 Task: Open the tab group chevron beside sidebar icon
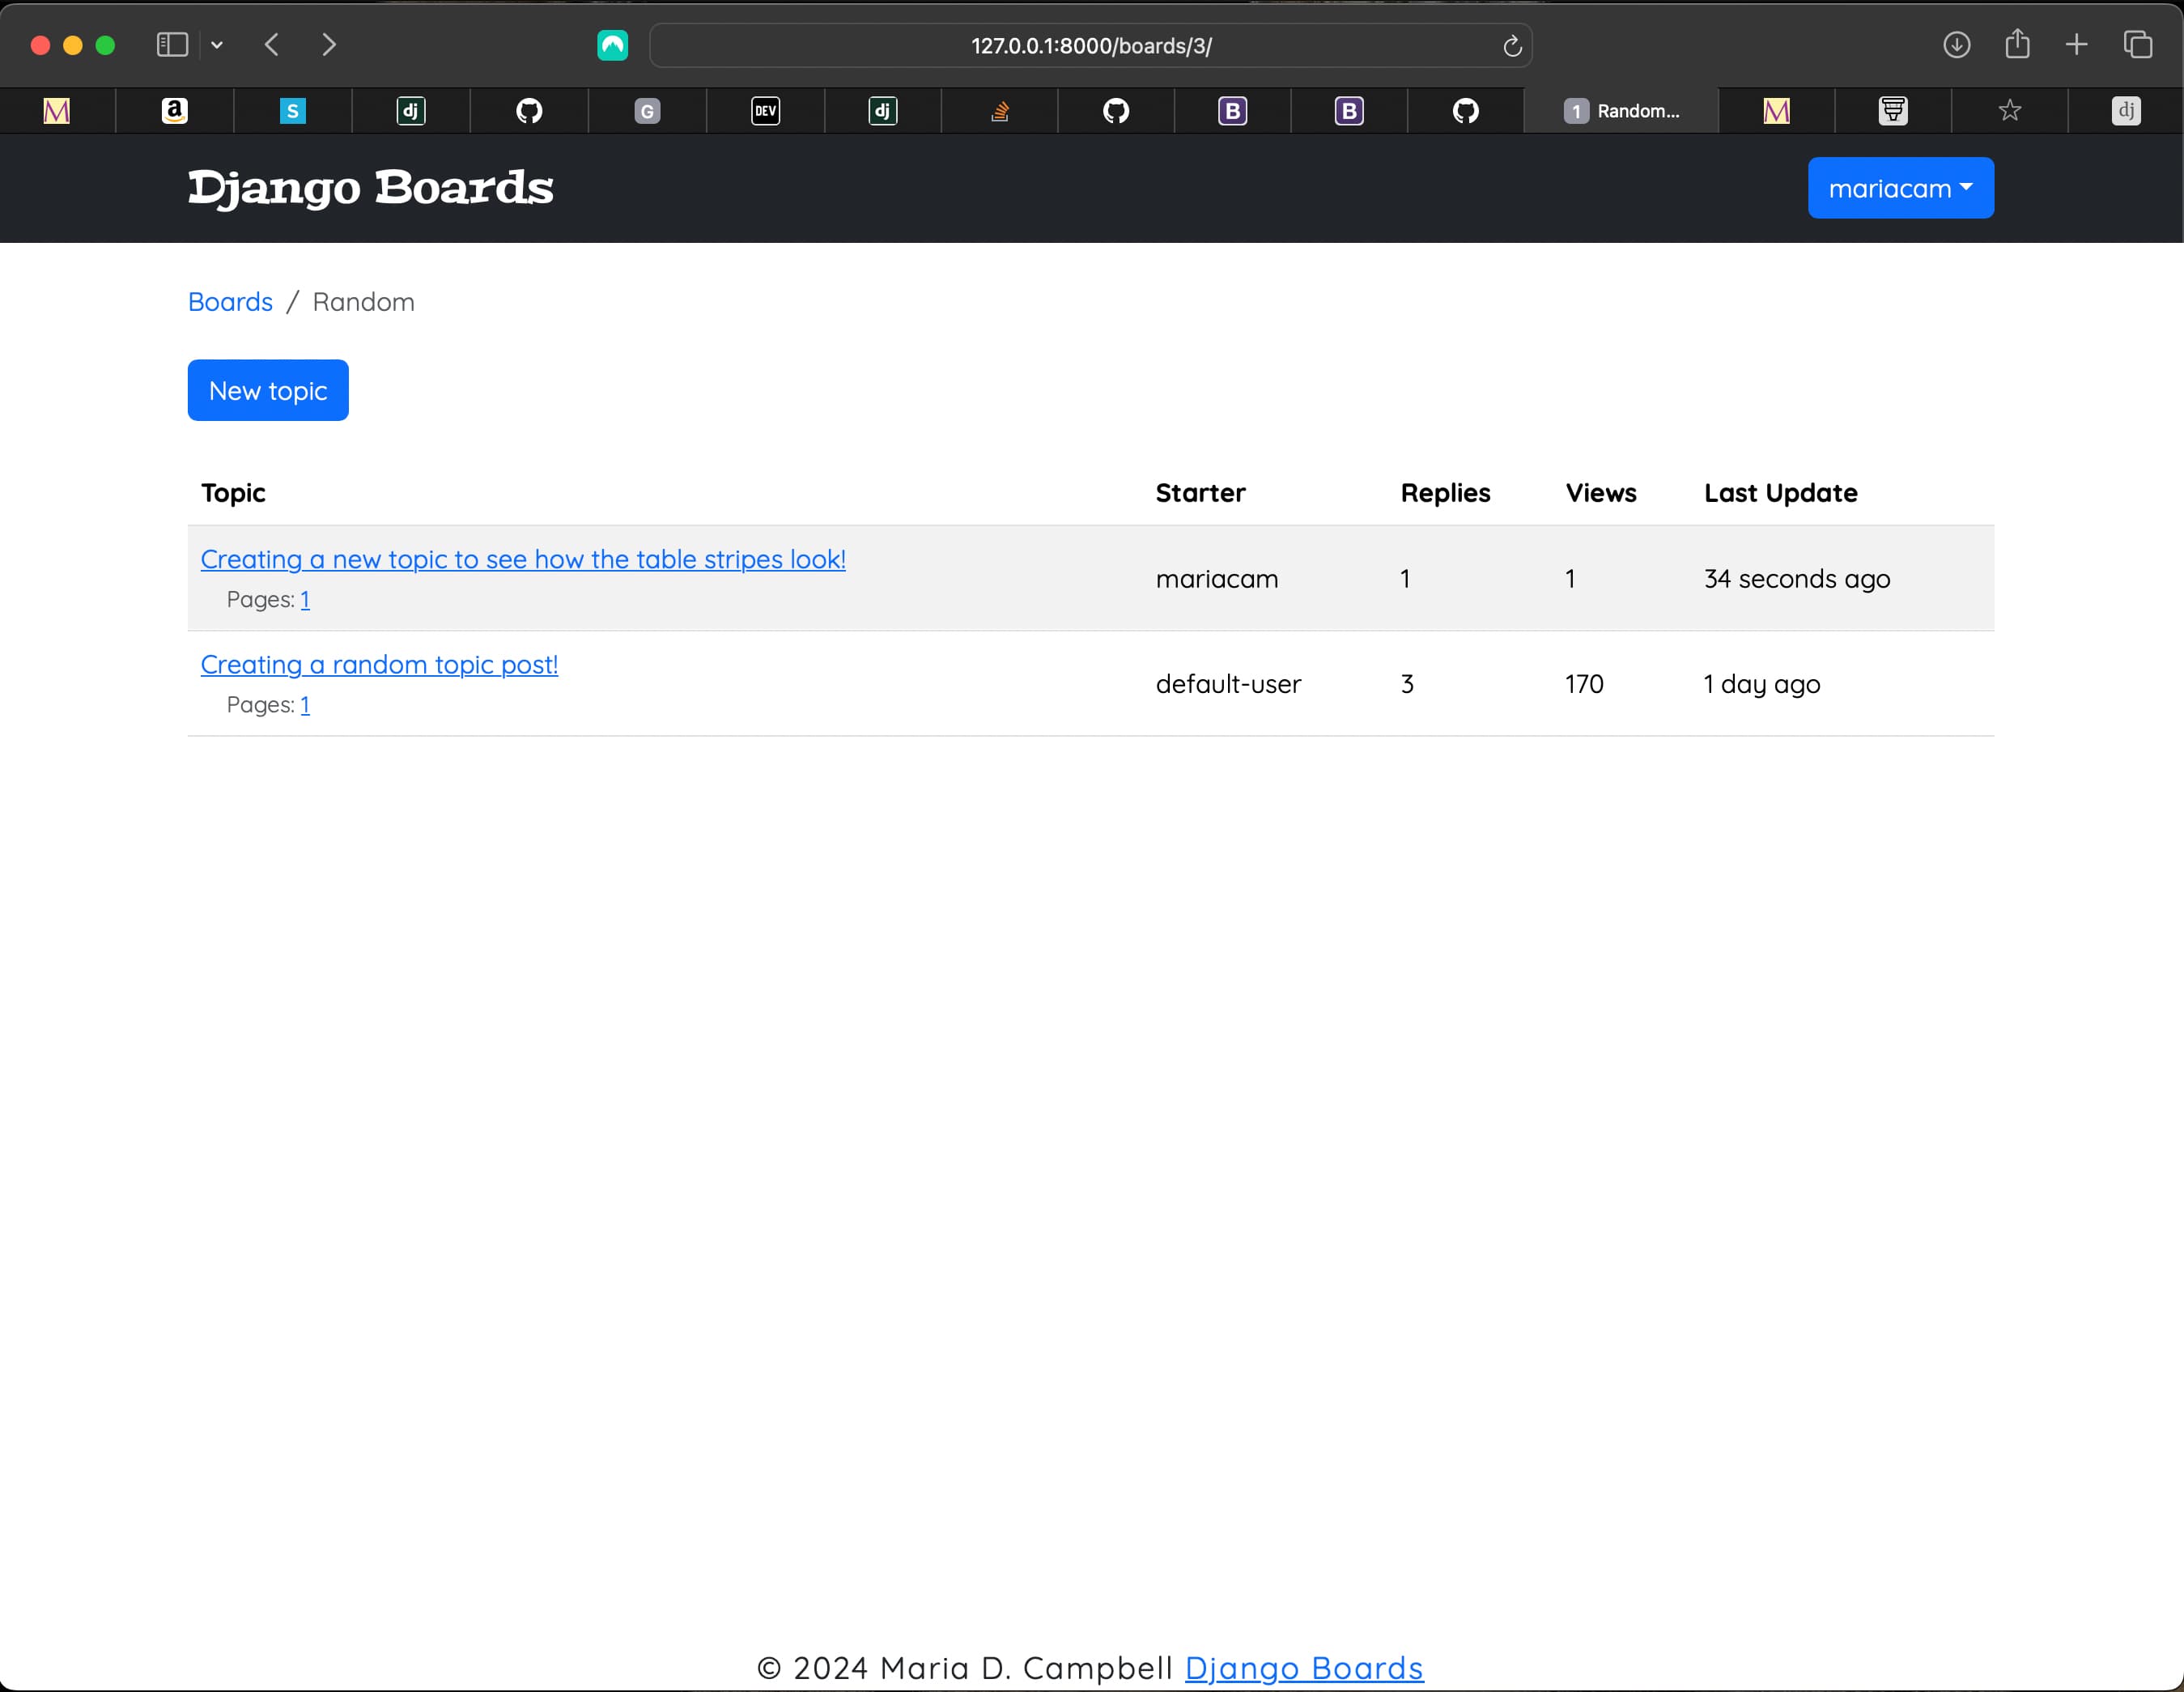tap(217, 45)
